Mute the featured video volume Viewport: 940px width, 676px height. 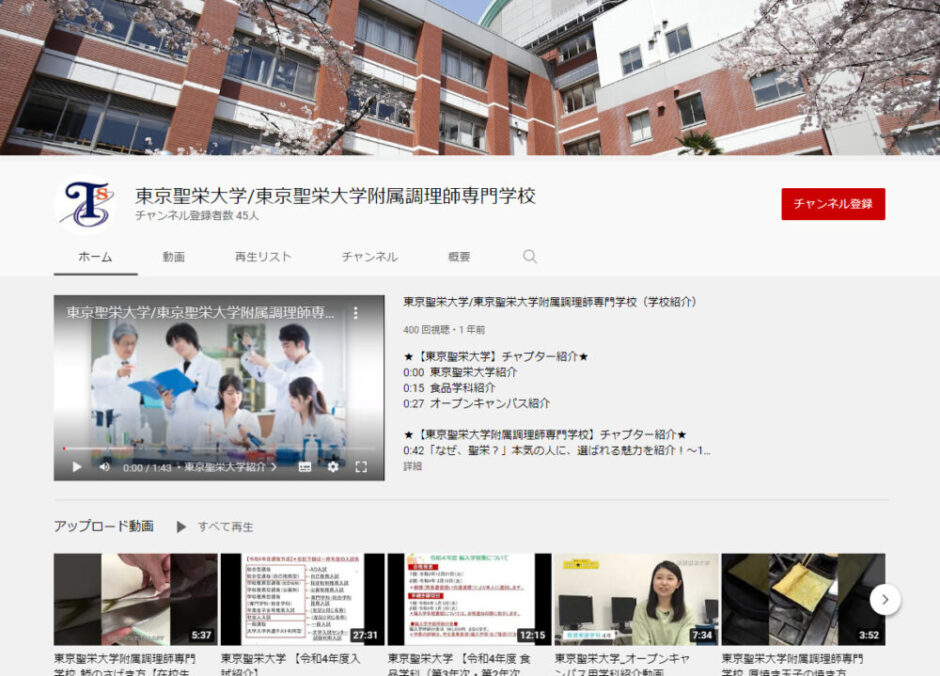pyautogui.click(x=105, y=466)
